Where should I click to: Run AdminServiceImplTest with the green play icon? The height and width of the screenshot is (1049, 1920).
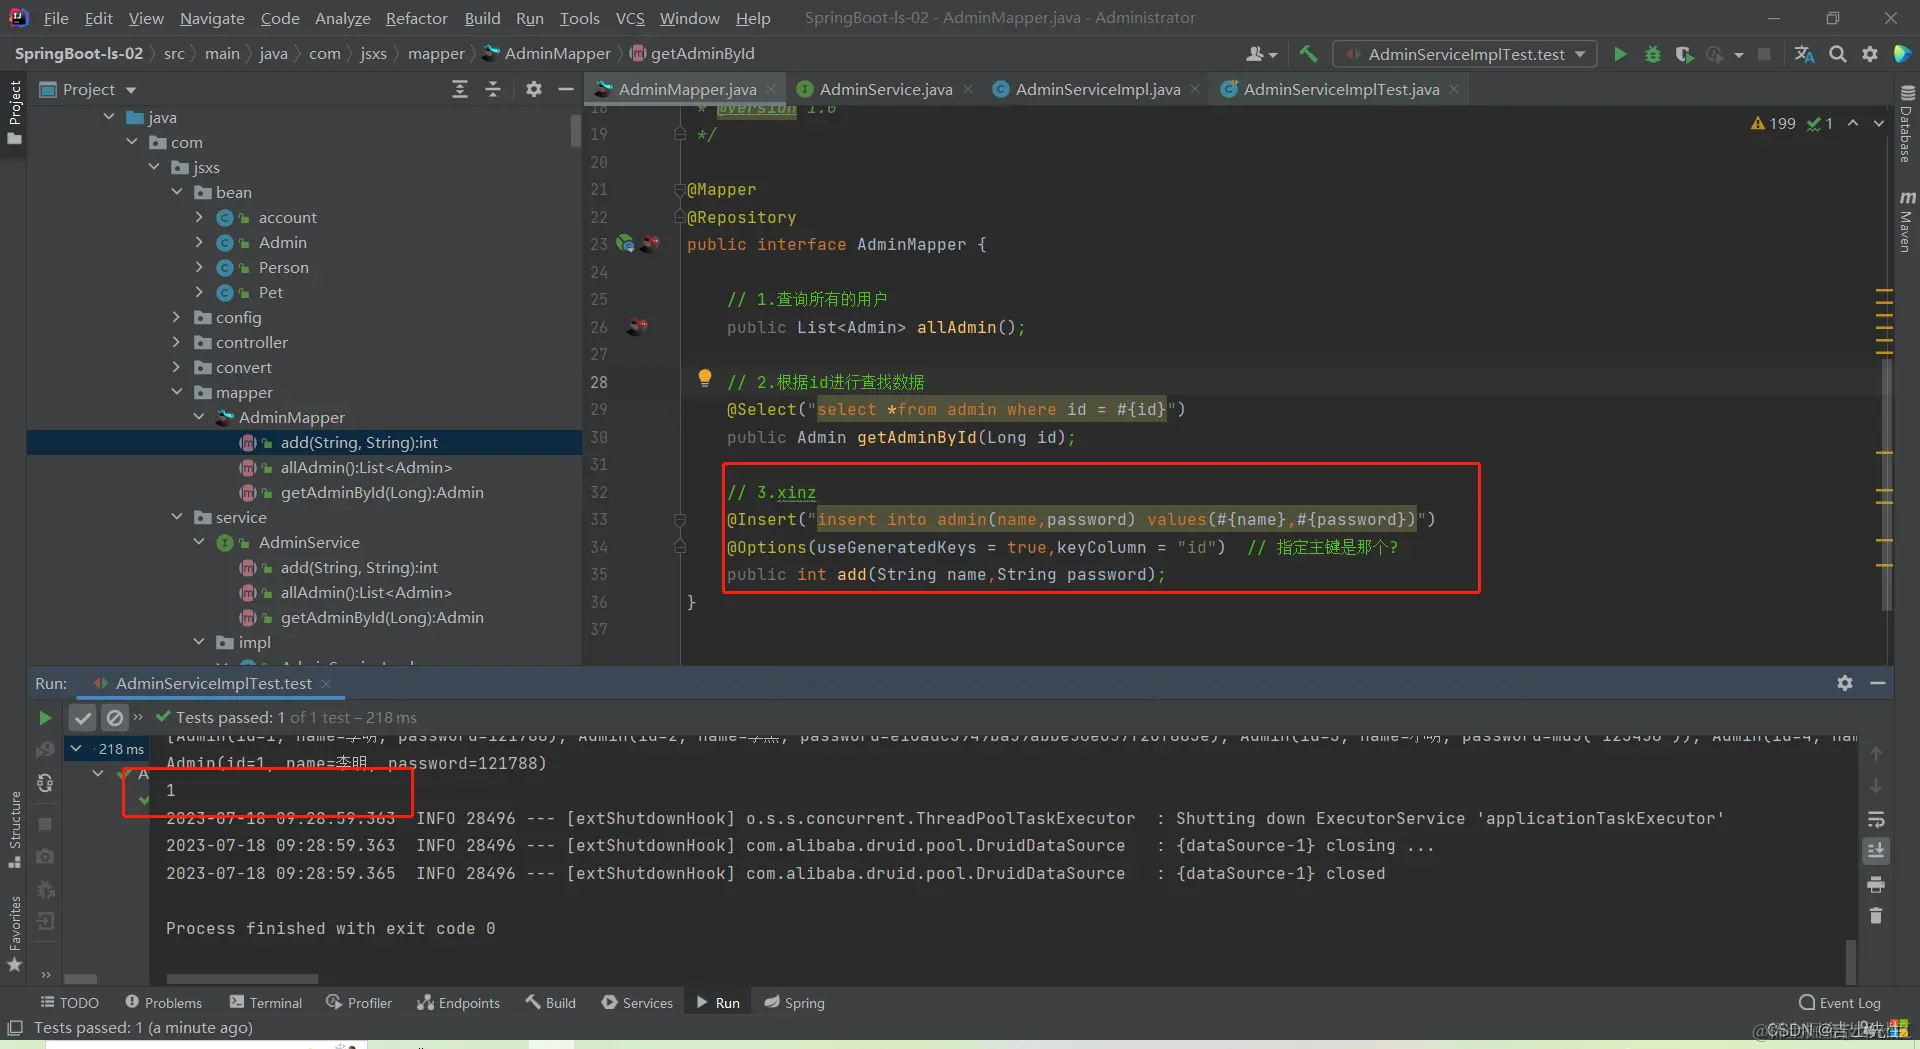[1620, 54]
